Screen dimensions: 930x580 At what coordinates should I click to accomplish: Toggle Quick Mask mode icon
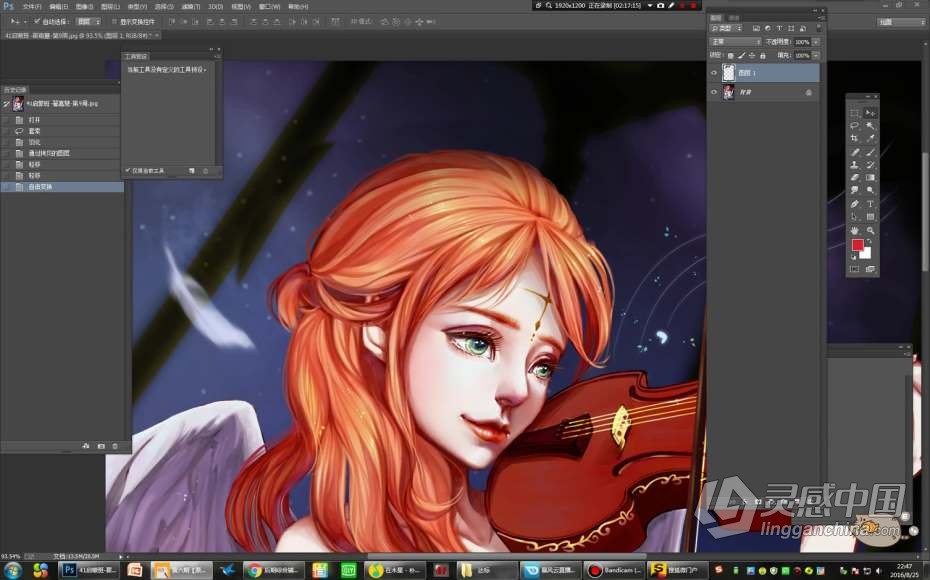854,269
